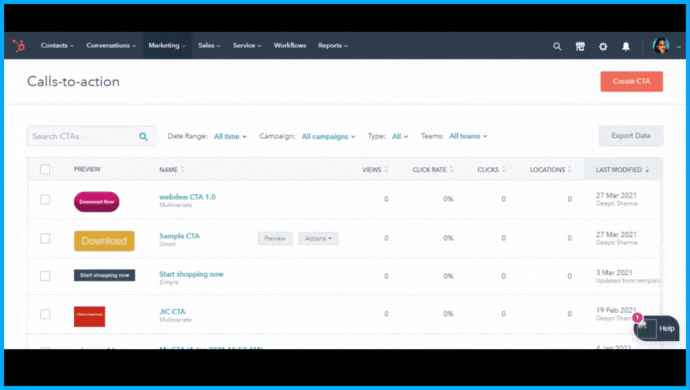Open the Type All dropdown
The width and height of the screenshot is (690, 390).
click(400, 136)
